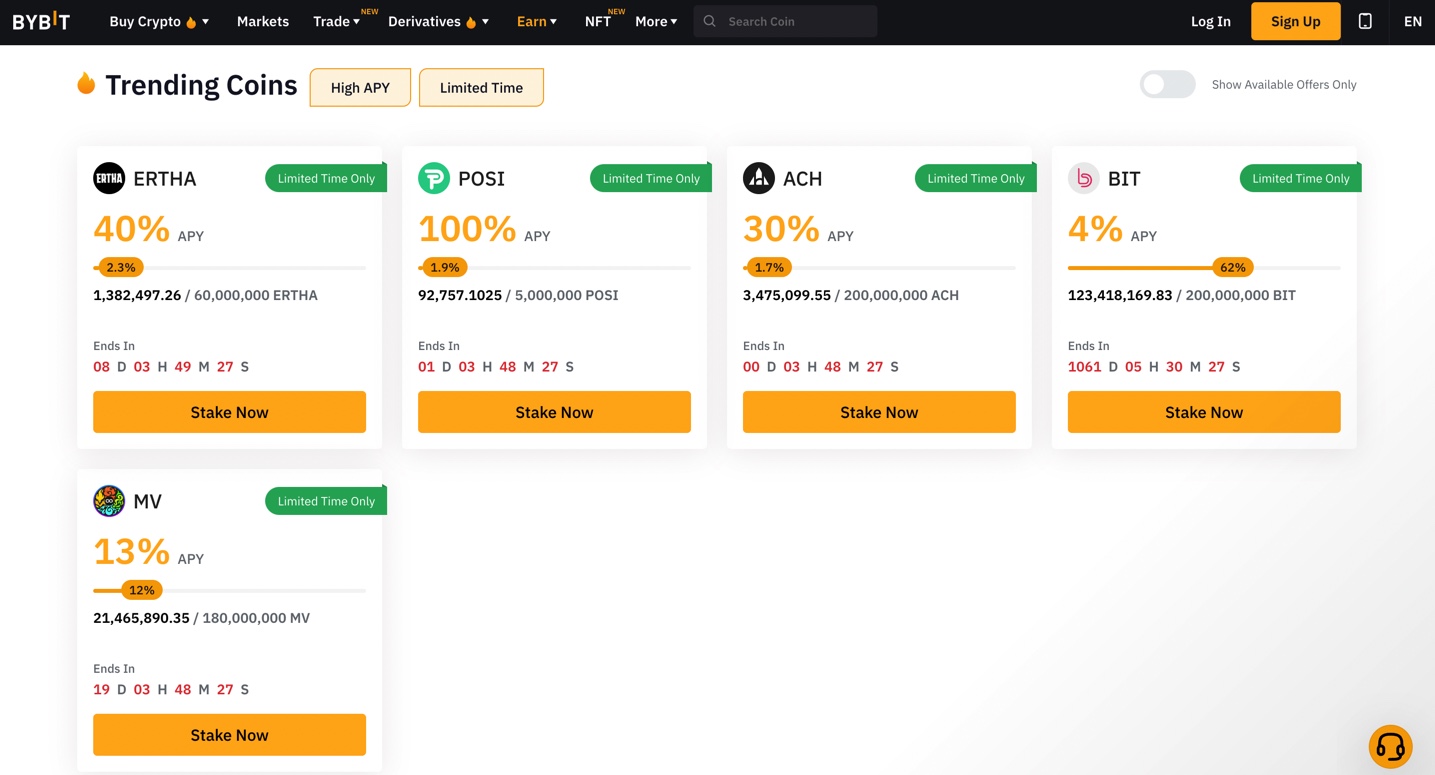Click Stake Now on the ACH card
The height and width of the screenshot is (775, 1435).
pyautogui.click(x=879, y=412)
